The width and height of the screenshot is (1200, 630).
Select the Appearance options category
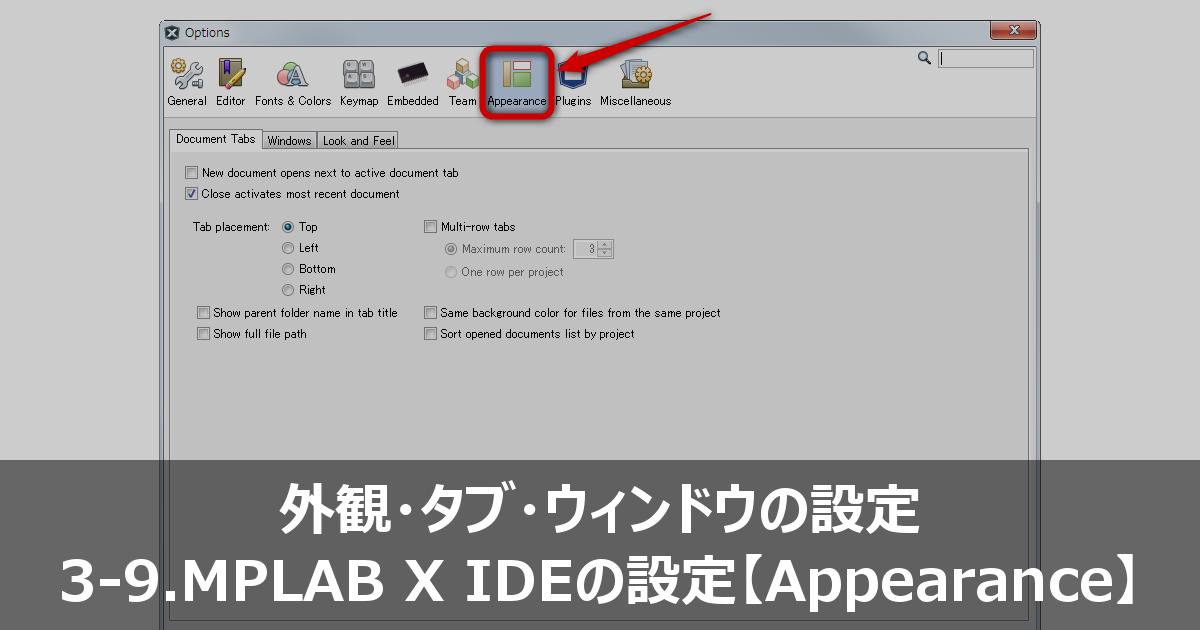(517, 83)
